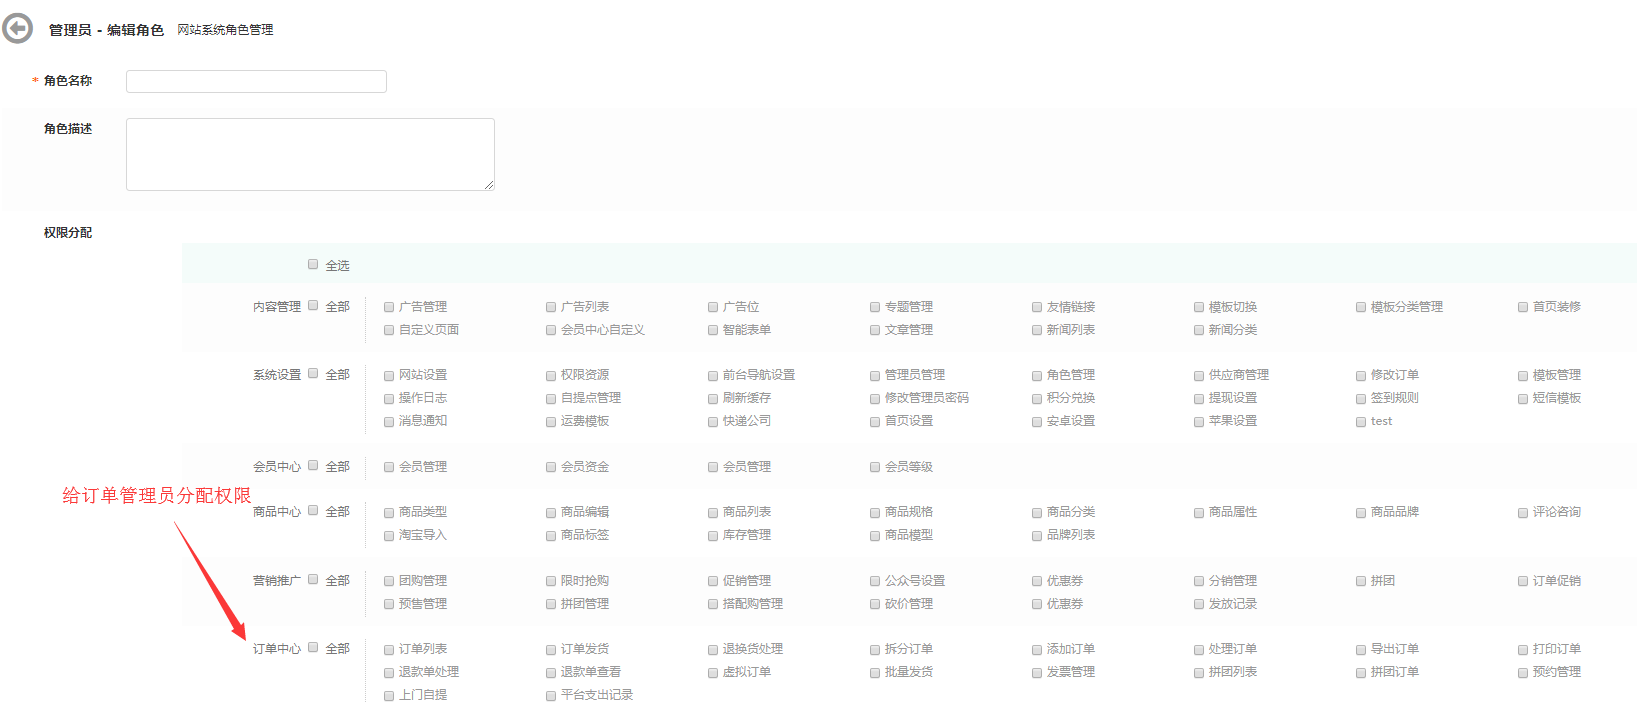Enable the 订单中心 全部 checkbox

point(313,648)
